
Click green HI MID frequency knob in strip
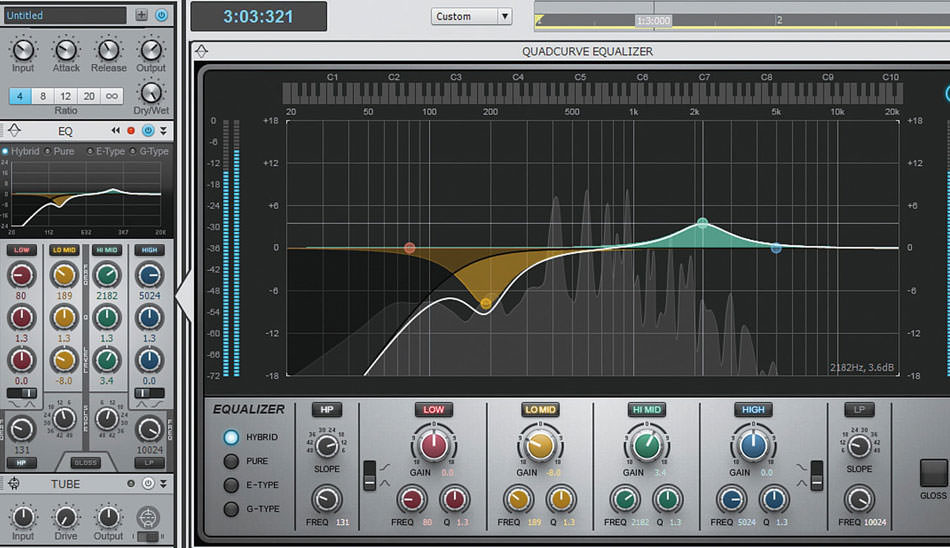107,275
